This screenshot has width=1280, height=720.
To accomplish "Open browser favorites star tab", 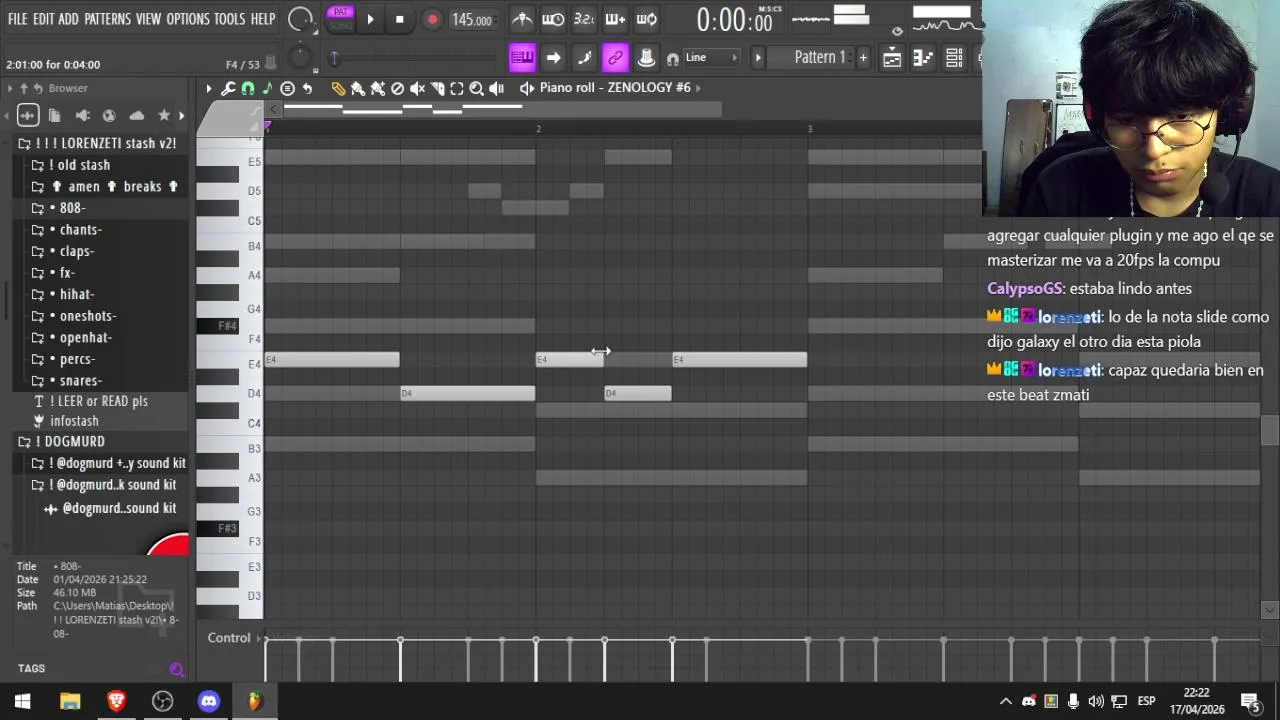I will (x=164, y=115).
